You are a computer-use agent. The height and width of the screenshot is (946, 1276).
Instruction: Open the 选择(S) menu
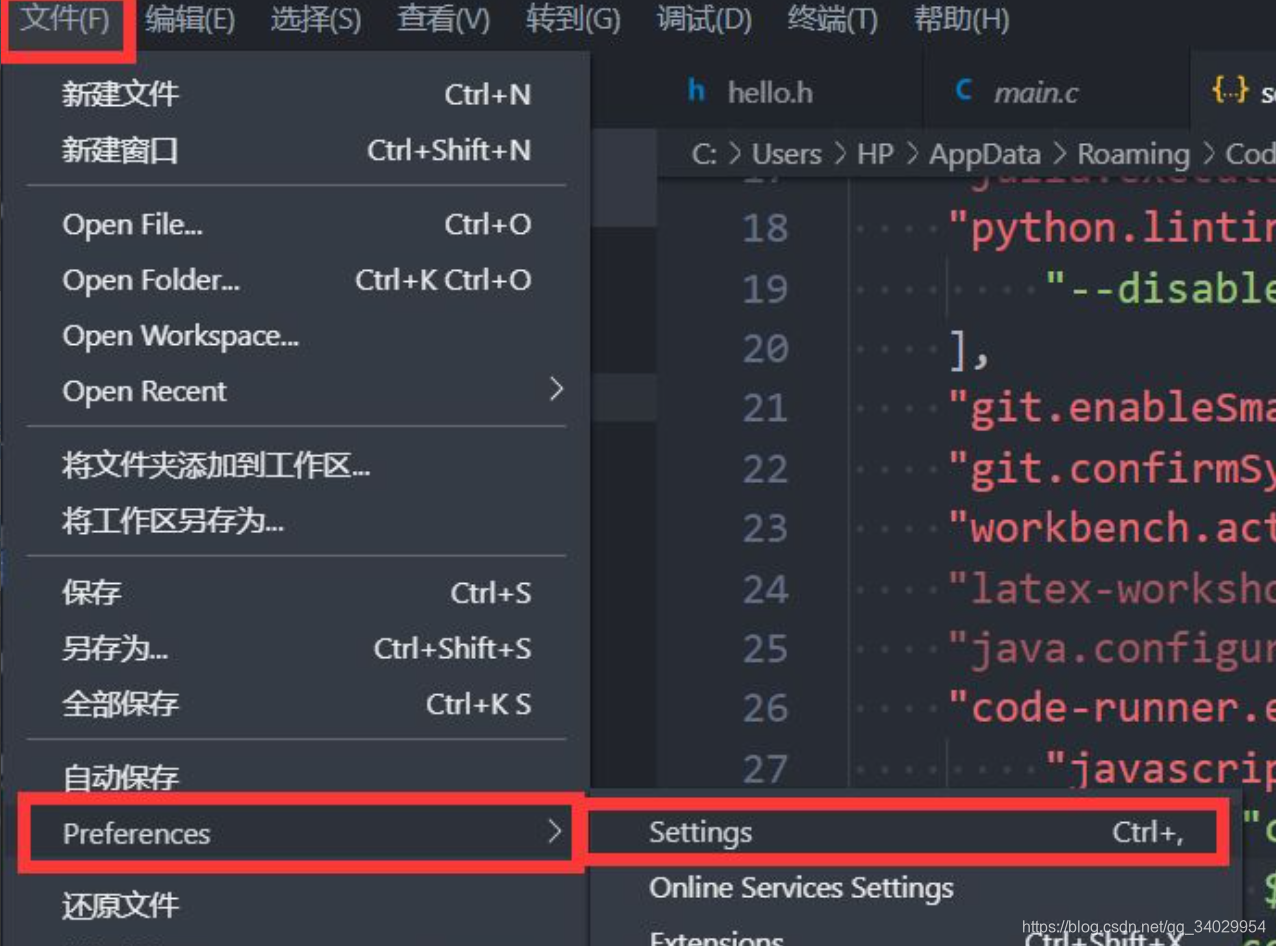316,19
